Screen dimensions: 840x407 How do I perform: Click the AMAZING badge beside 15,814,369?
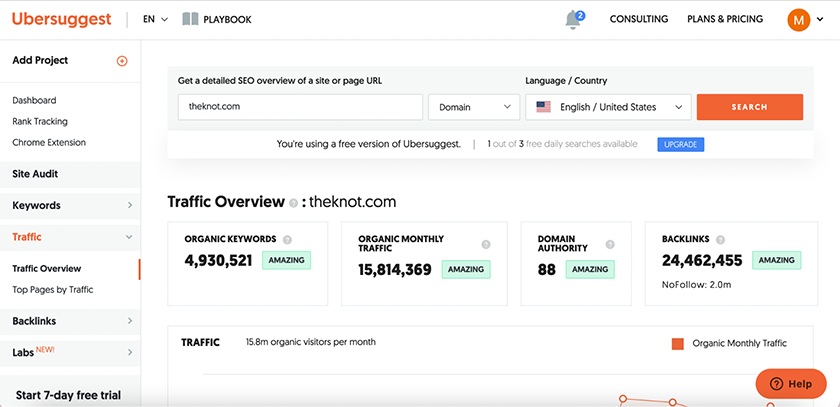[466, 270]
